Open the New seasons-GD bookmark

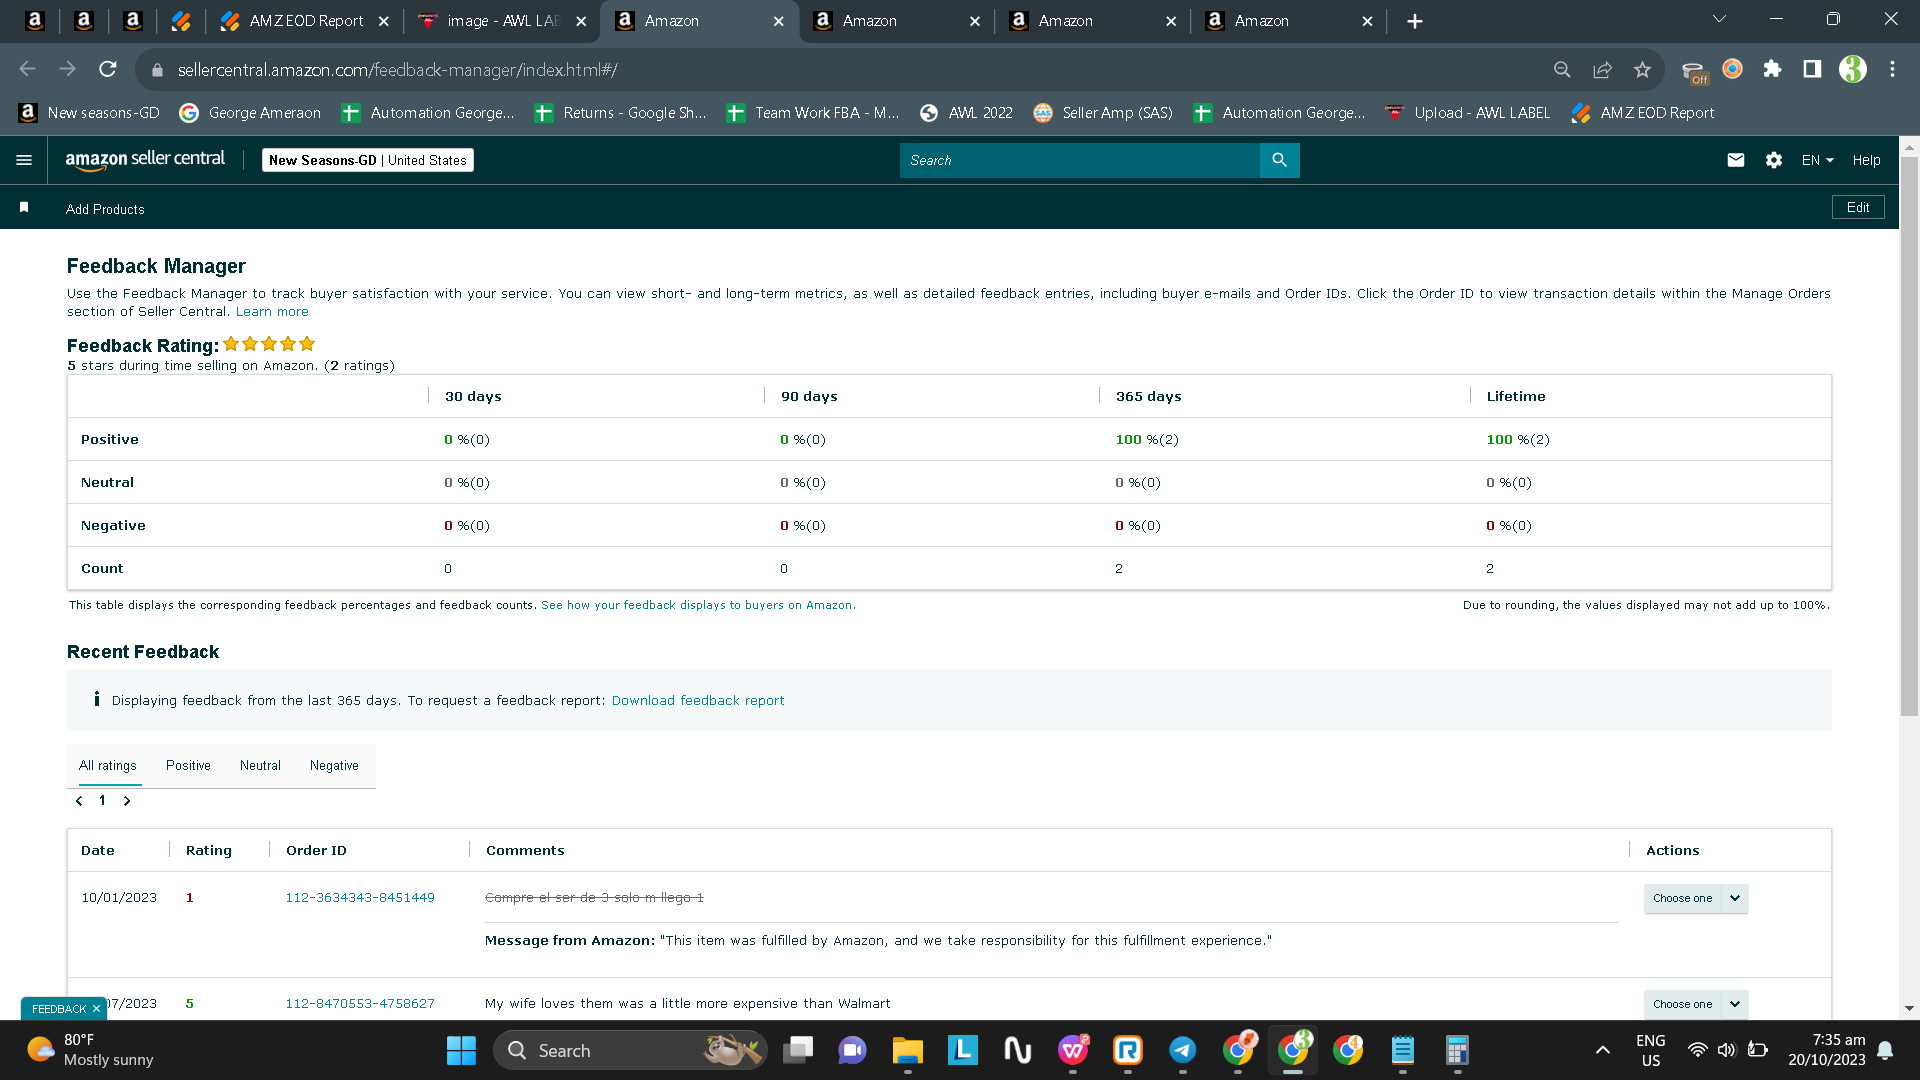(89, 113)
